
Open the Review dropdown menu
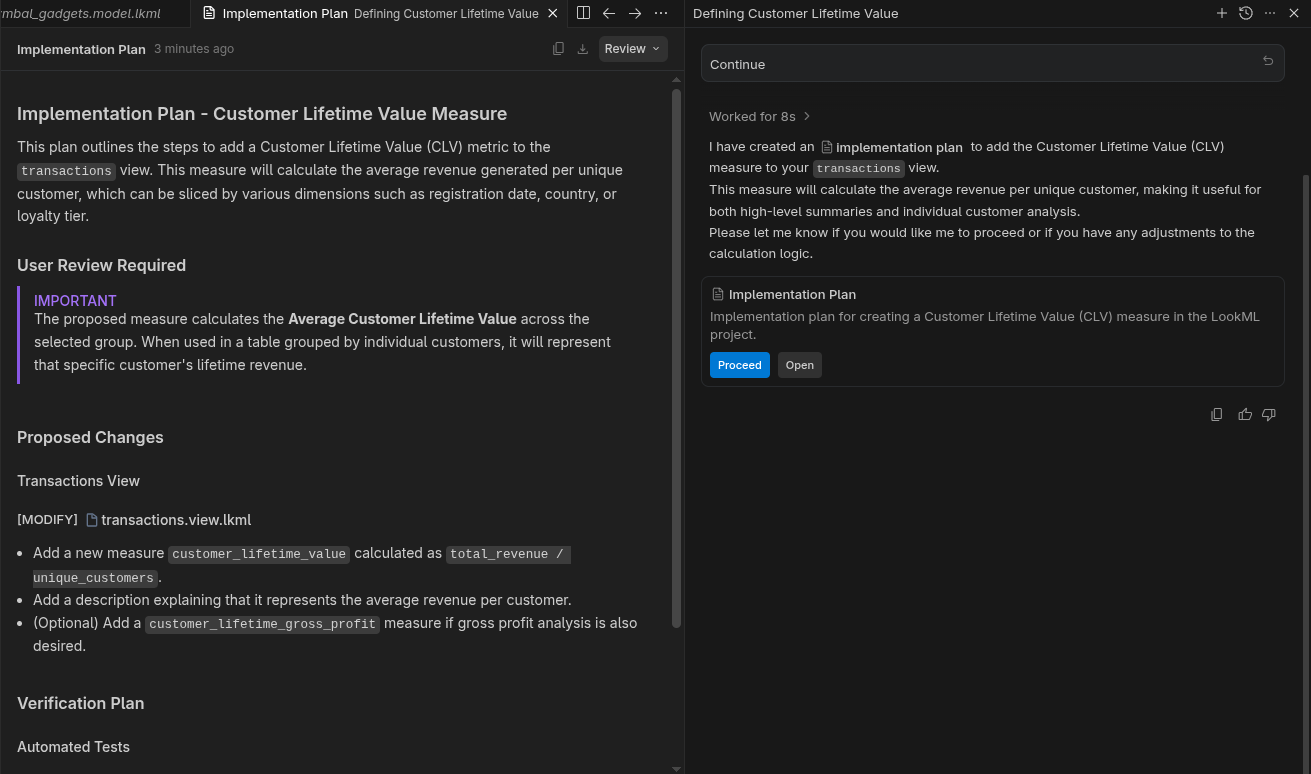click(x=632, y=48)
